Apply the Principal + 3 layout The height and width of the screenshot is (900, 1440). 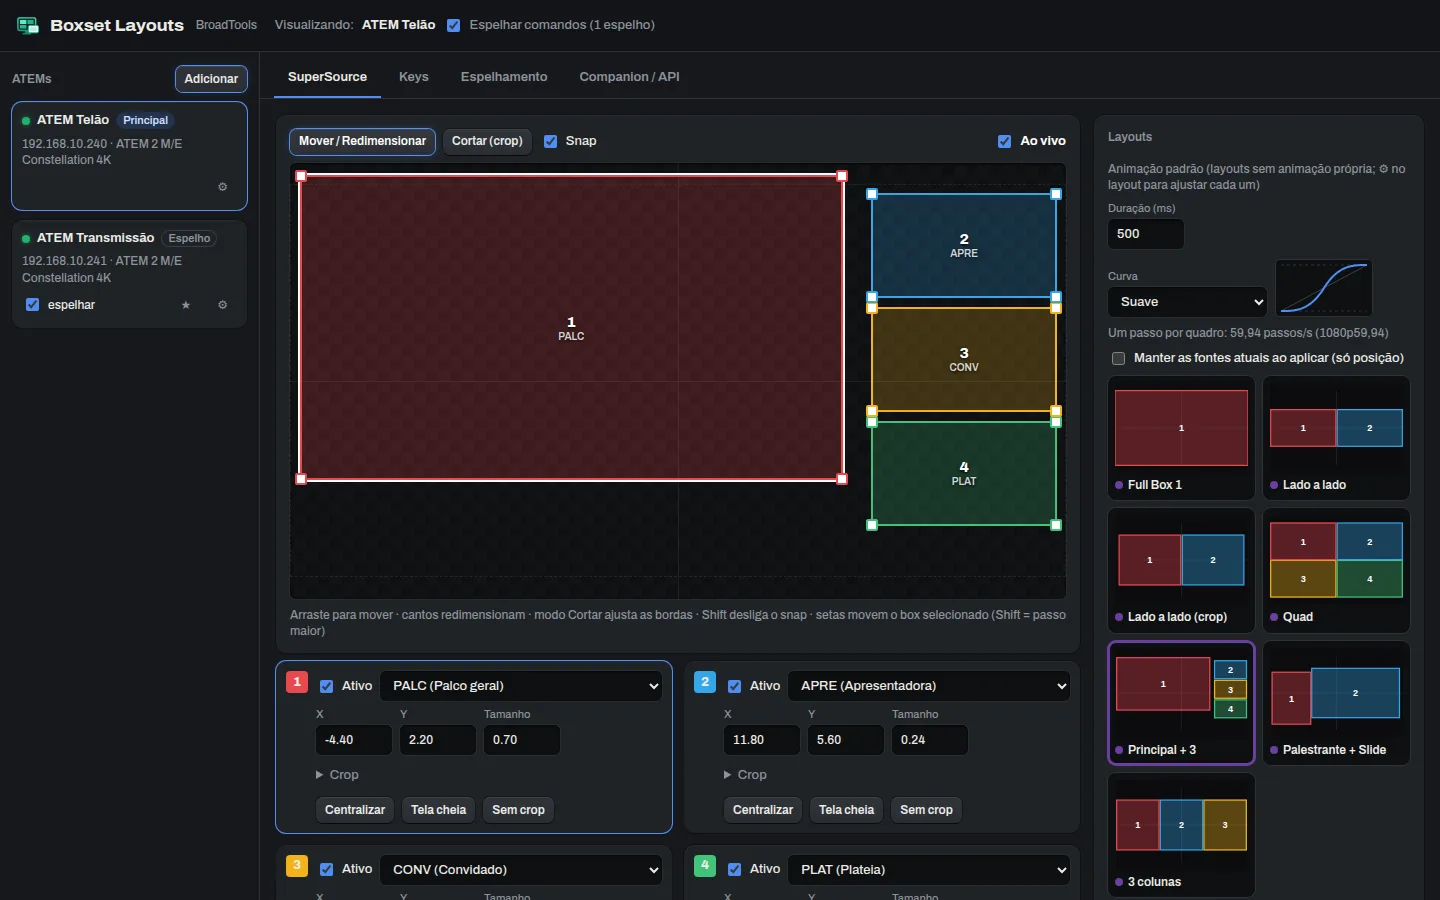pyautogui.click(x=1181, y=703)
